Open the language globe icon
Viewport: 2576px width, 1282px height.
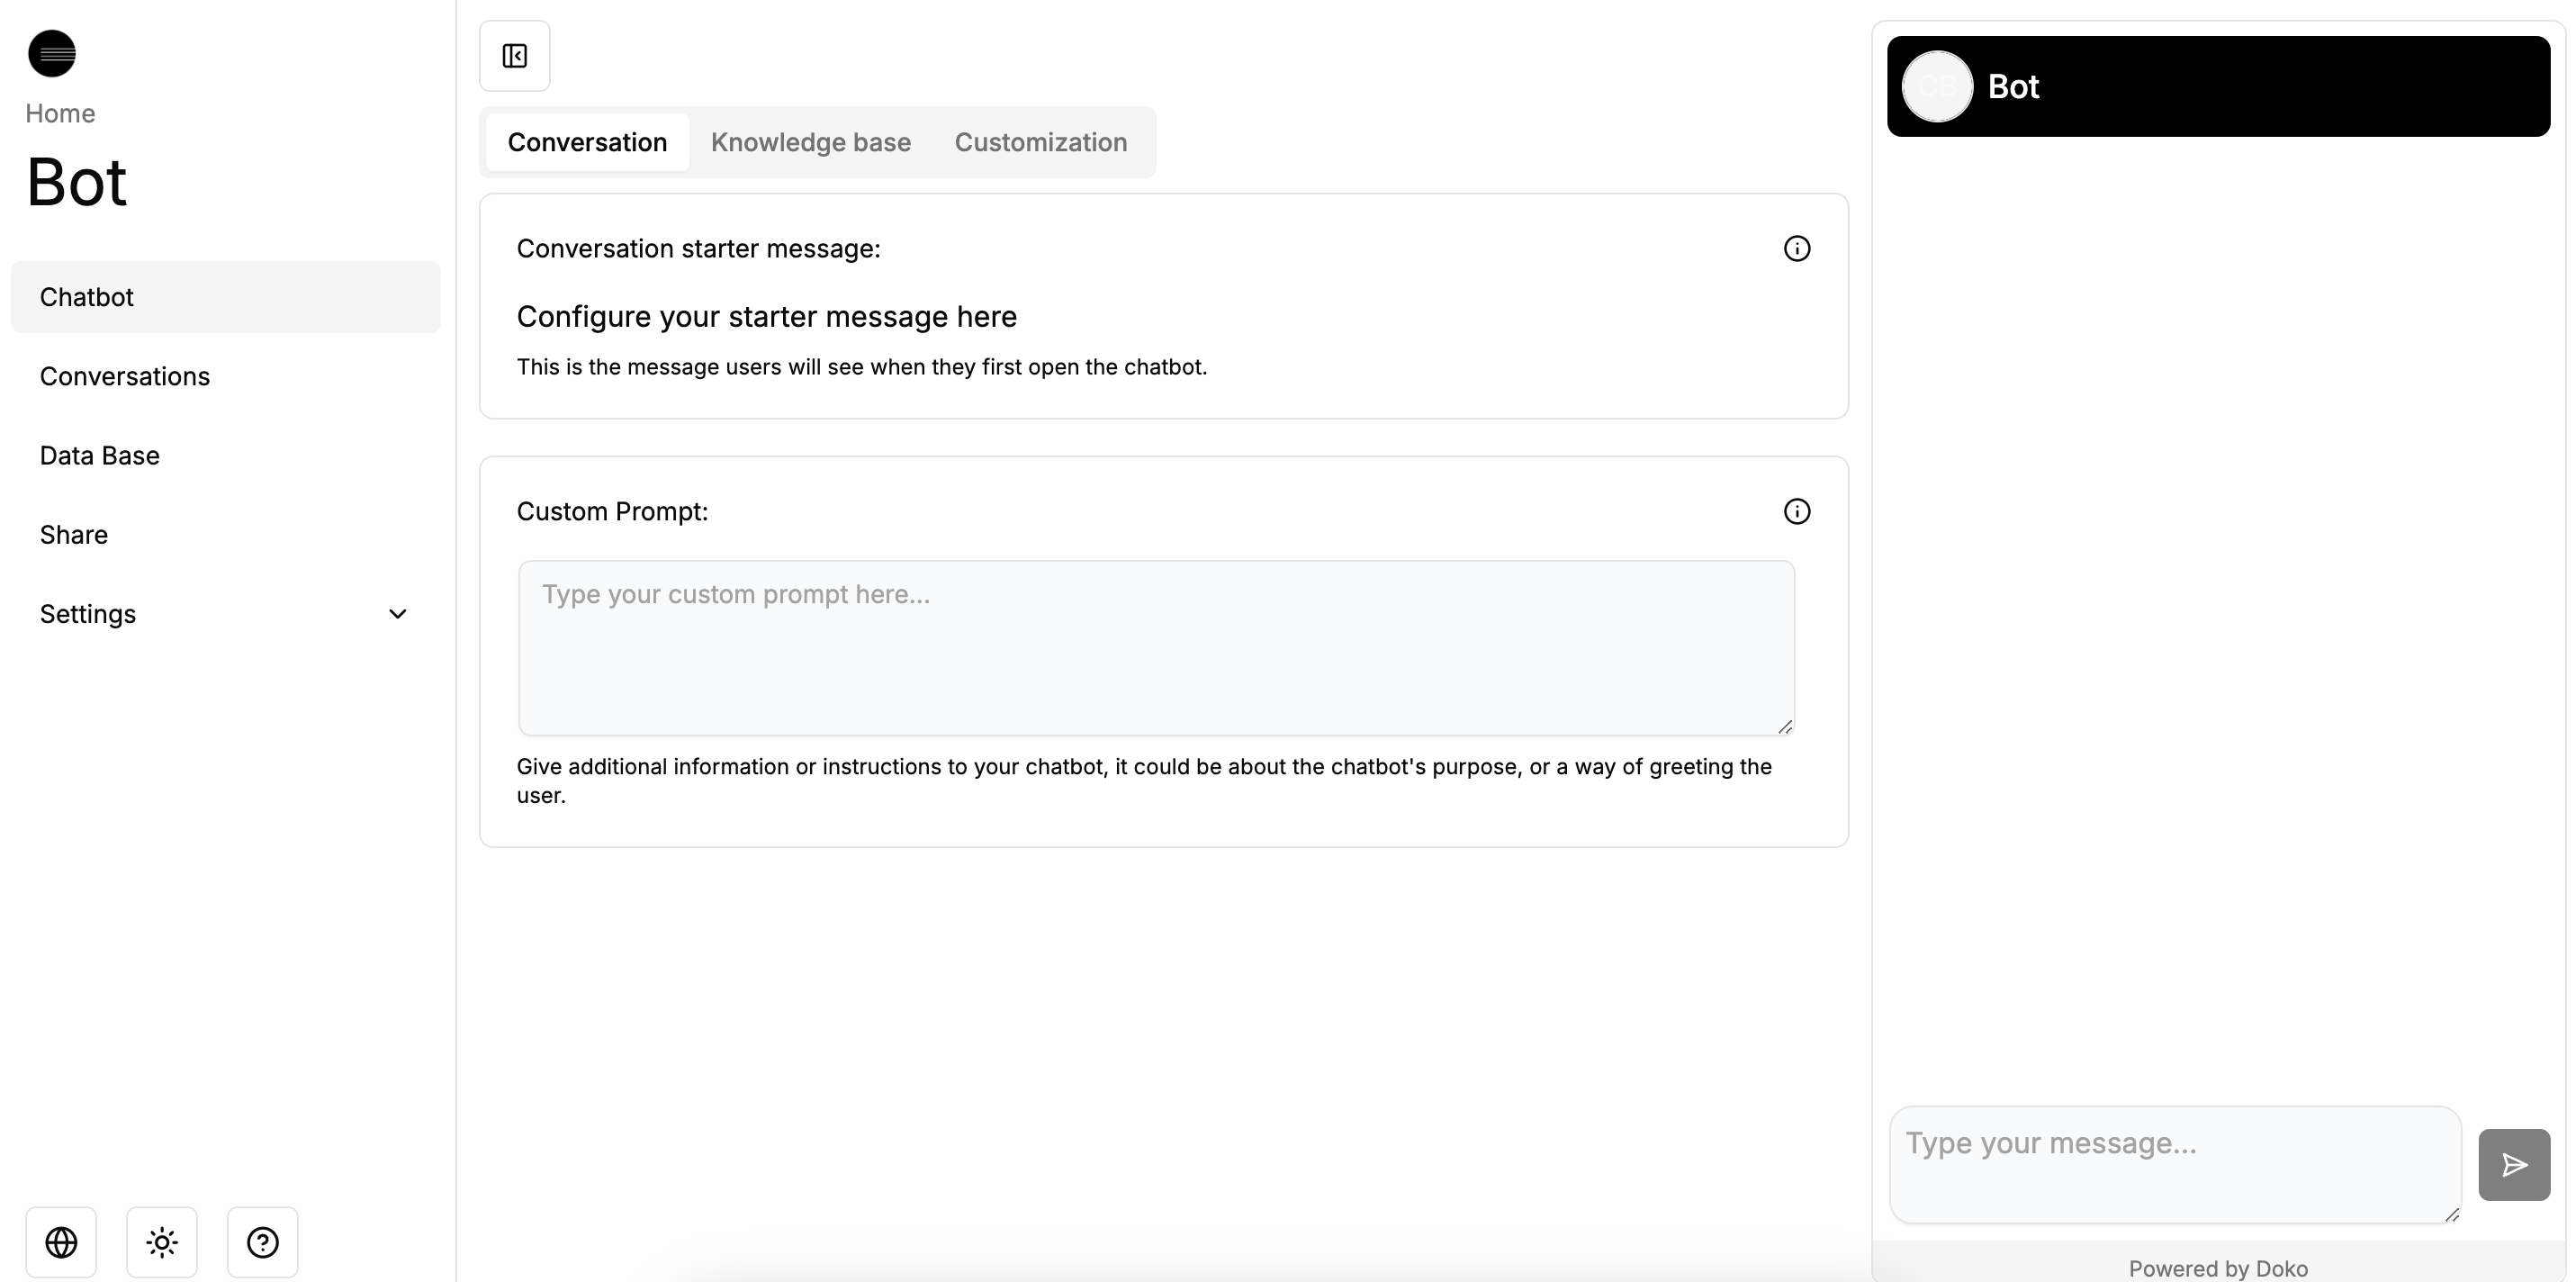coord(61,1242)
